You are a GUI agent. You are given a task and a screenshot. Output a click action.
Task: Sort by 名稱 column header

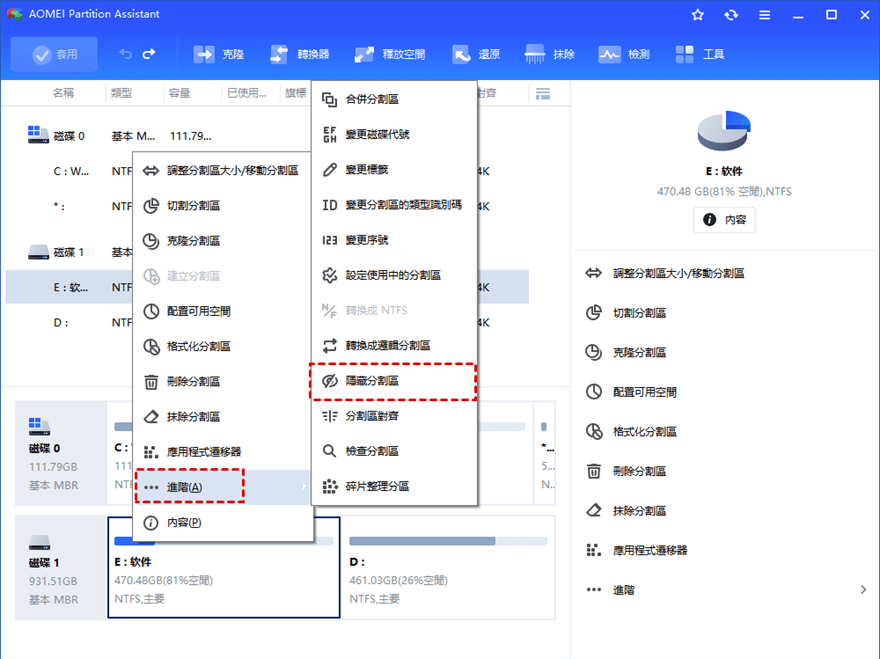click(x=63, y=93)
